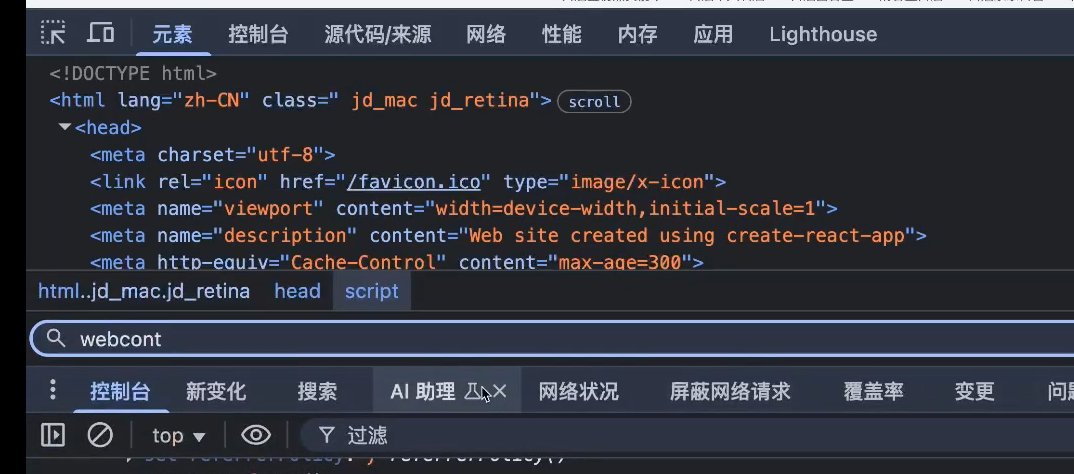The height and width of the screenshot is (474, 1074).
Task: Select the meta Cache-Control line
Action: click(397, 262)
